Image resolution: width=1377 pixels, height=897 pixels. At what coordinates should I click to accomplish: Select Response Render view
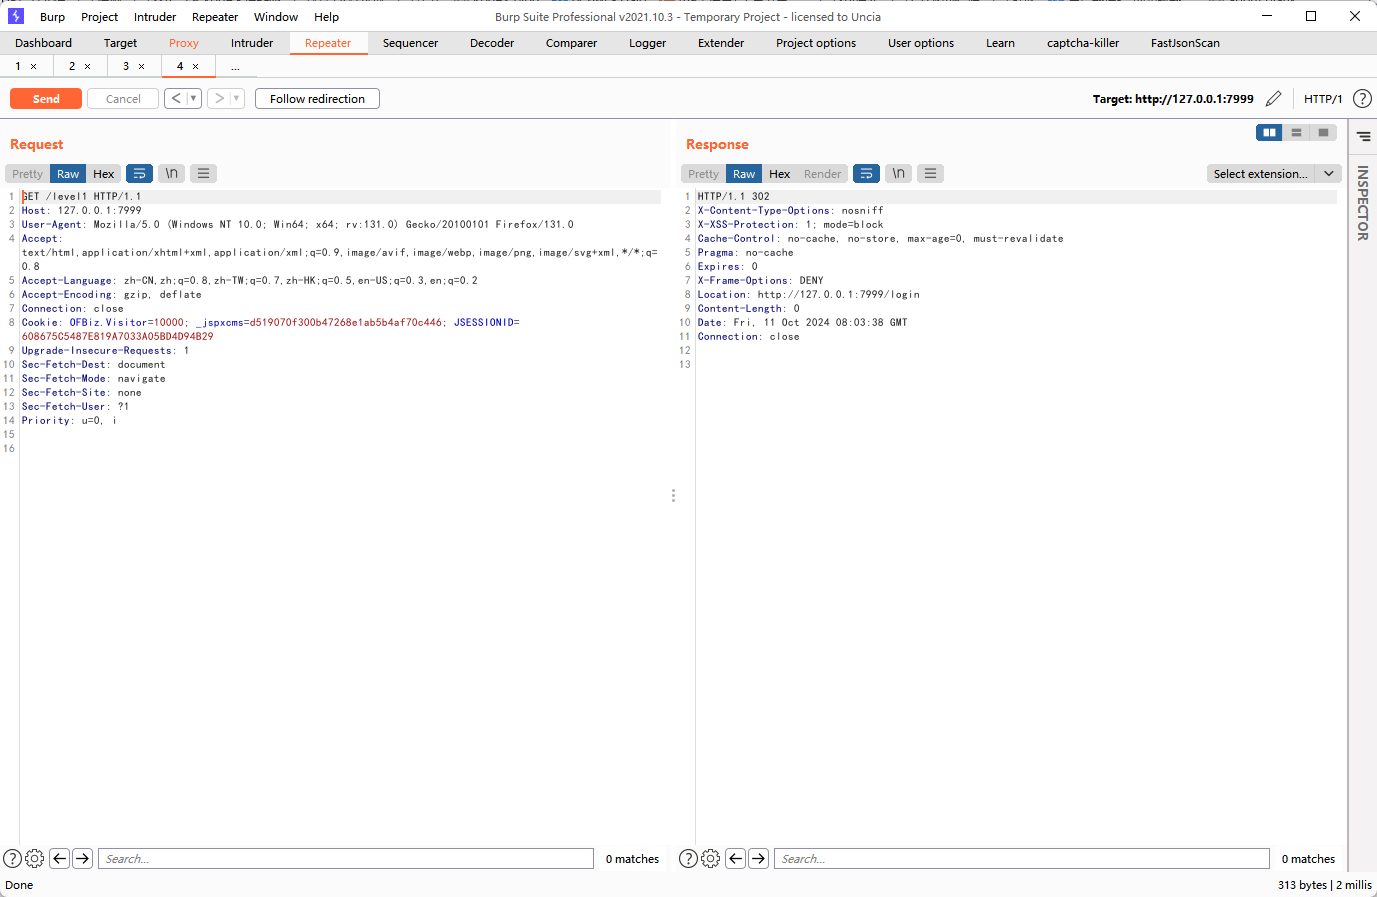pyautogui.click(x=823, y=174)
